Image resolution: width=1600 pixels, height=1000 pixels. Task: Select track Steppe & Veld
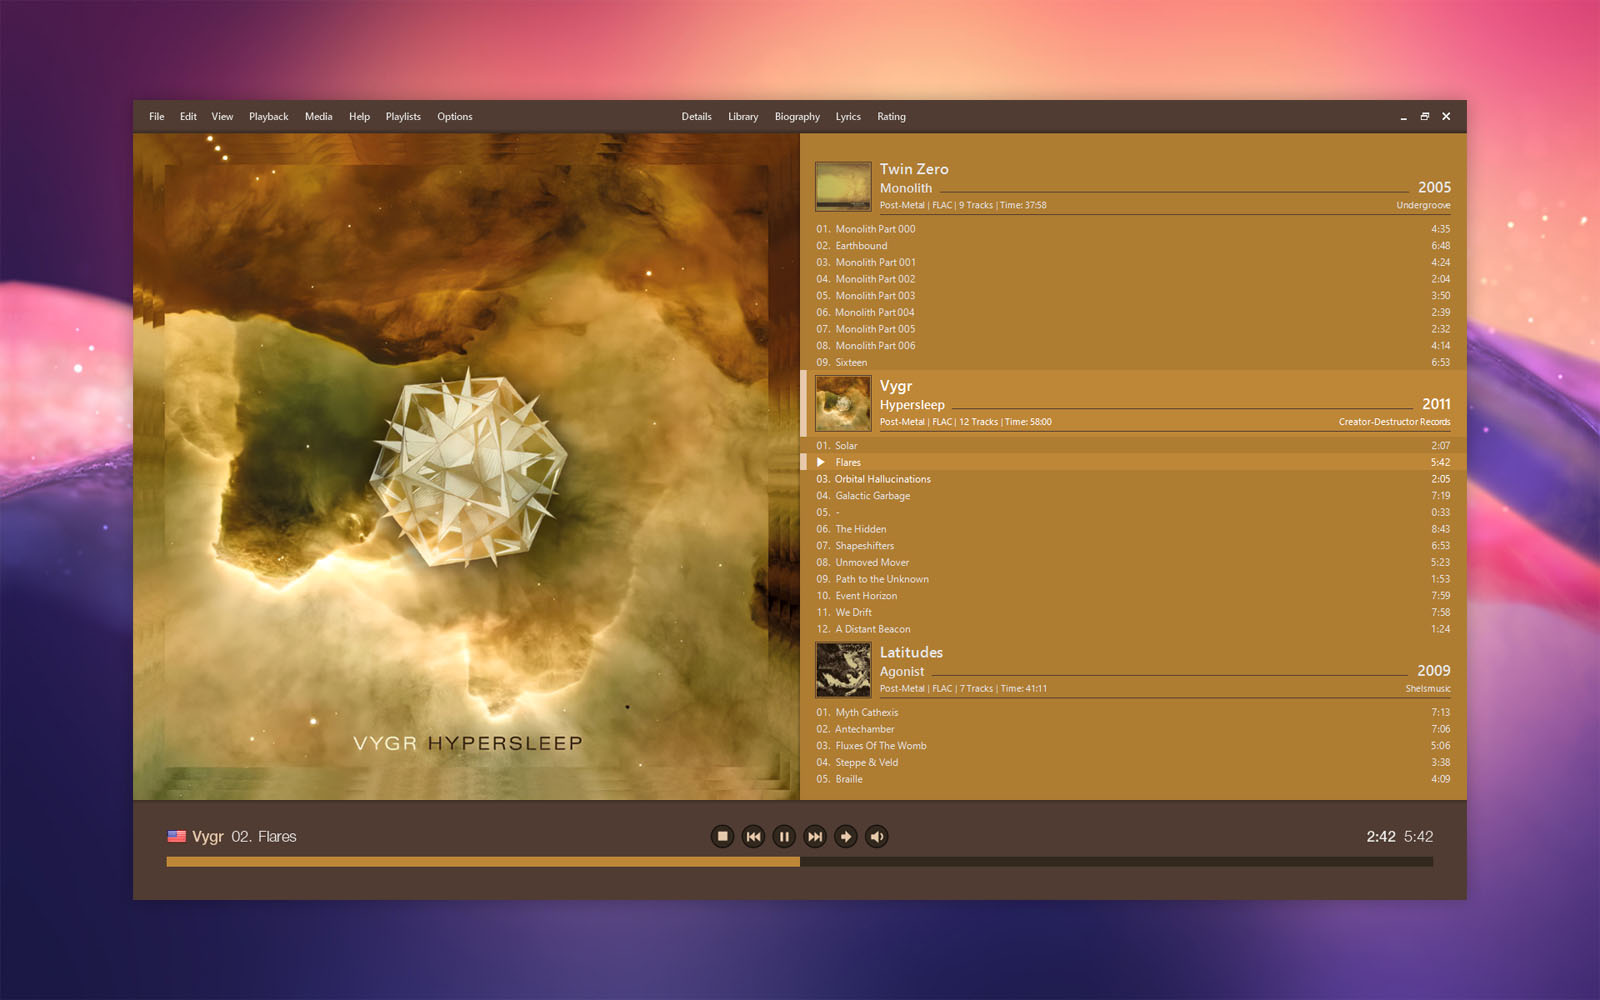tap(1133, 762)
